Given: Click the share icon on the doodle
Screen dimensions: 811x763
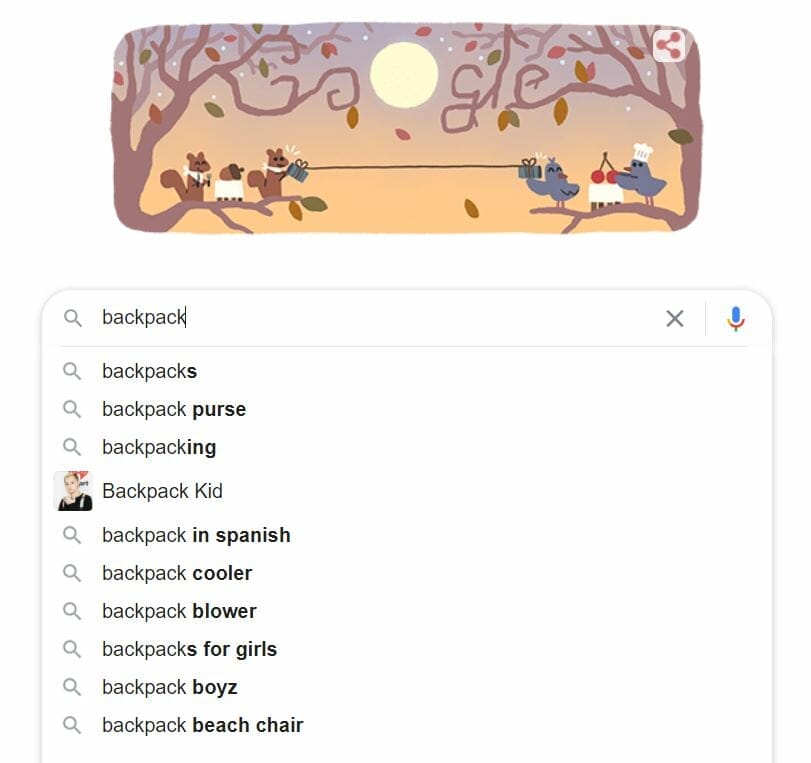Looking at the screenshot, I should [668, 46].
